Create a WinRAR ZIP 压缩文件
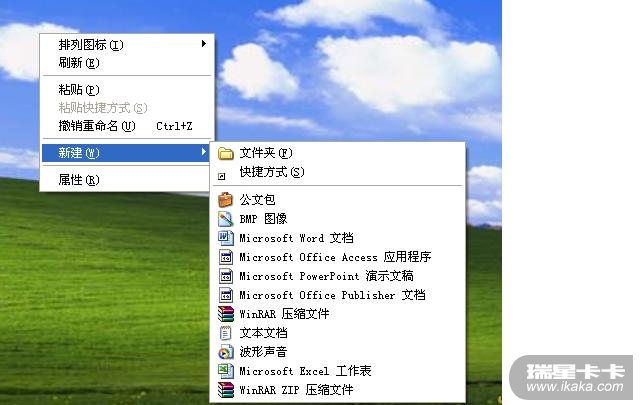 [338, 390]
